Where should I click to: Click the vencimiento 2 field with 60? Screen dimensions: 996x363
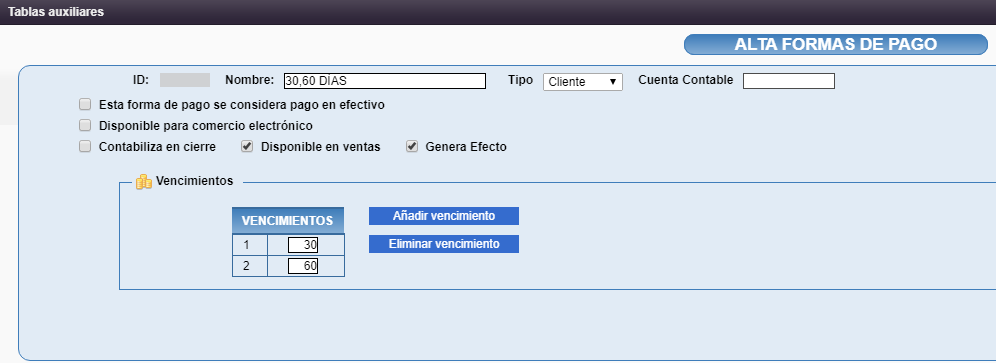[x=303, y=266]
